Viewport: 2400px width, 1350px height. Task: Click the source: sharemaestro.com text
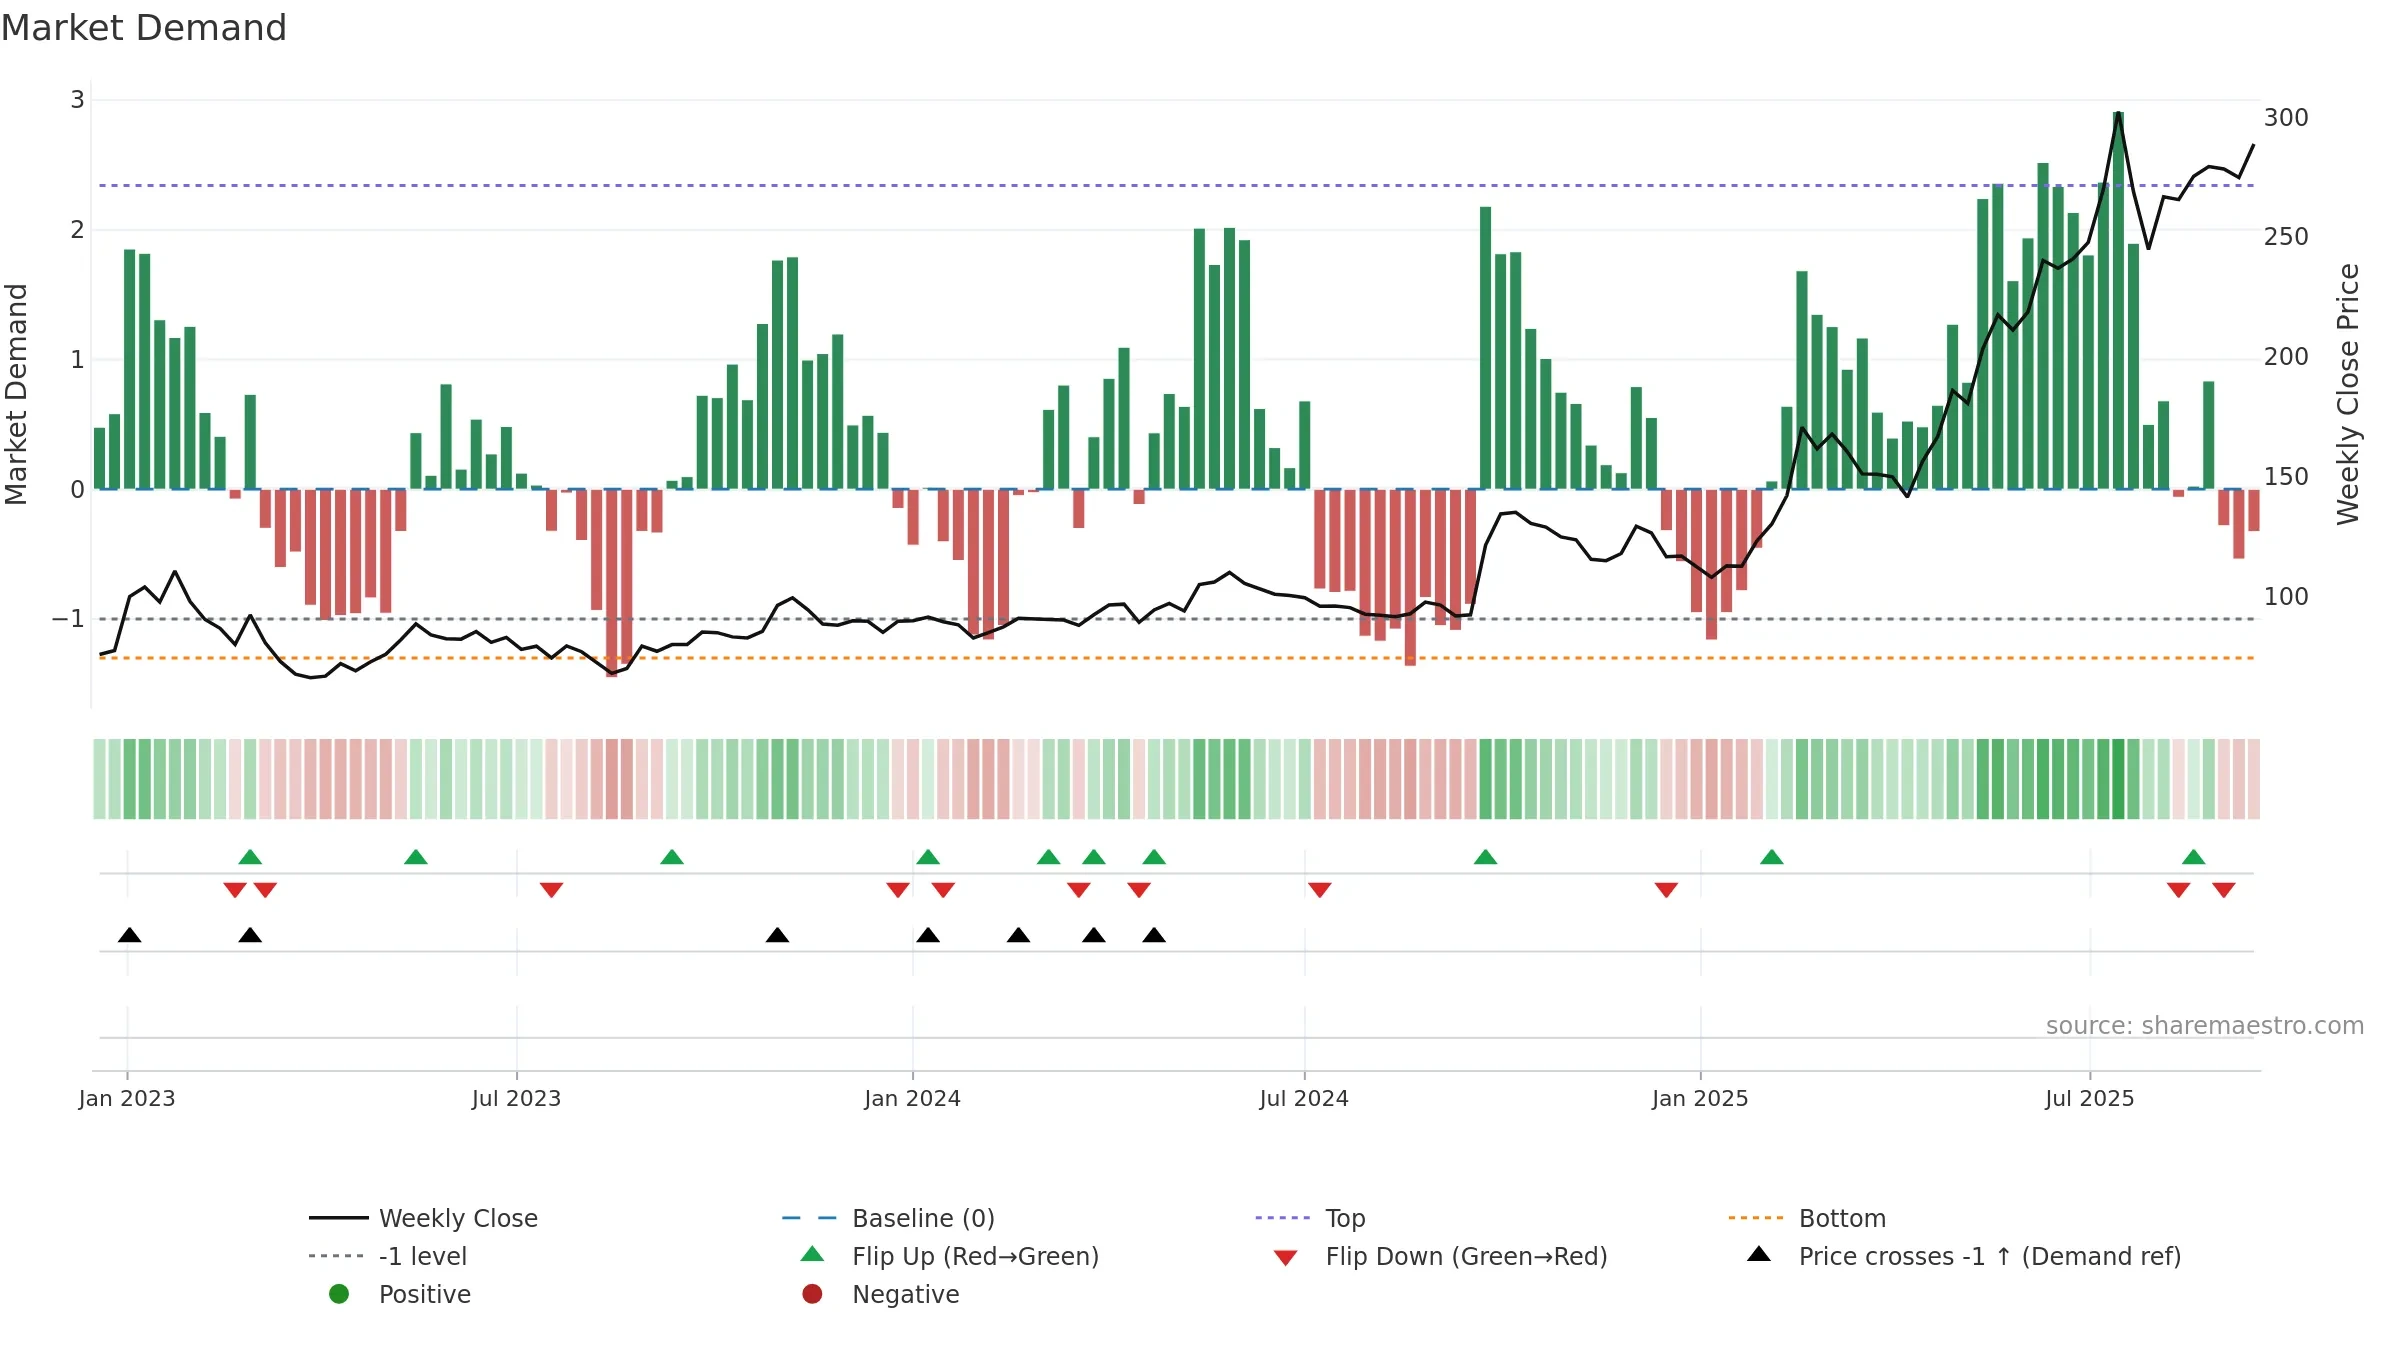2204,1025
